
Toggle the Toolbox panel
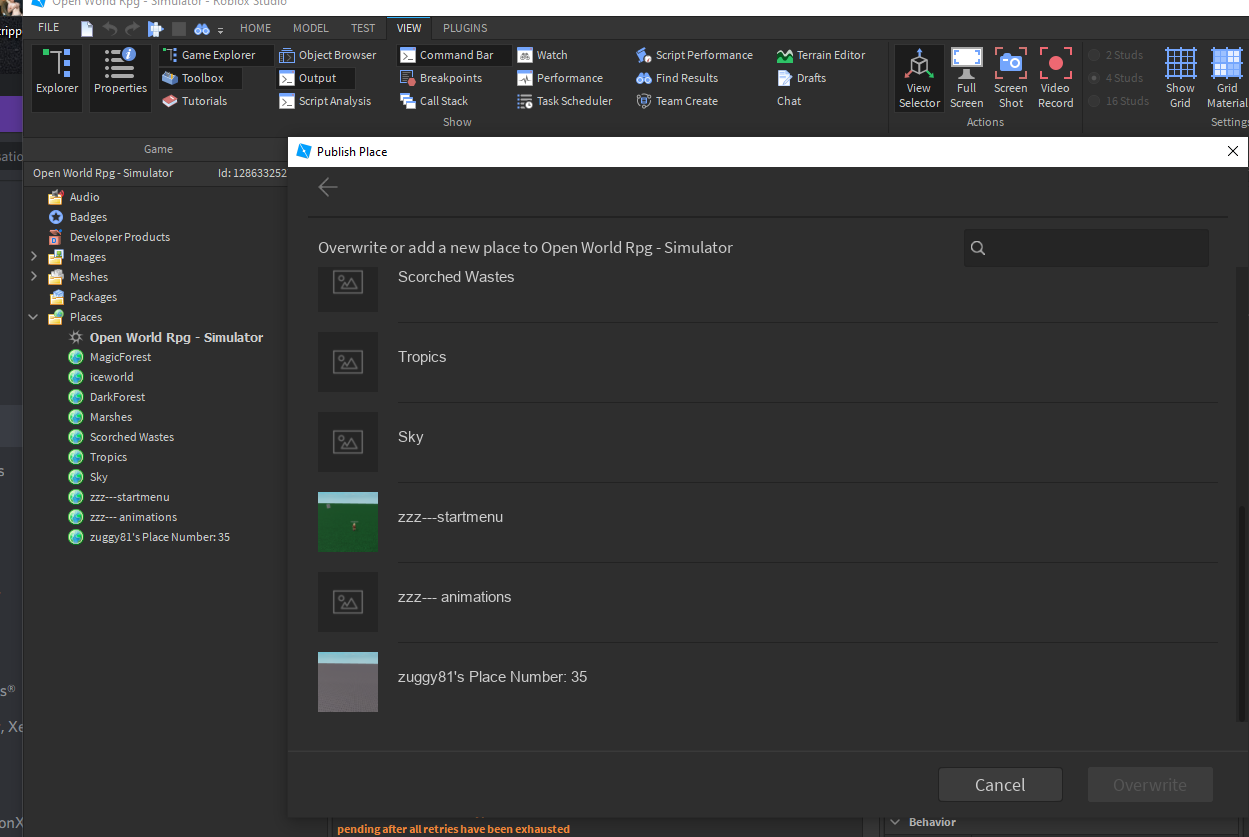[x=200, y=78]
